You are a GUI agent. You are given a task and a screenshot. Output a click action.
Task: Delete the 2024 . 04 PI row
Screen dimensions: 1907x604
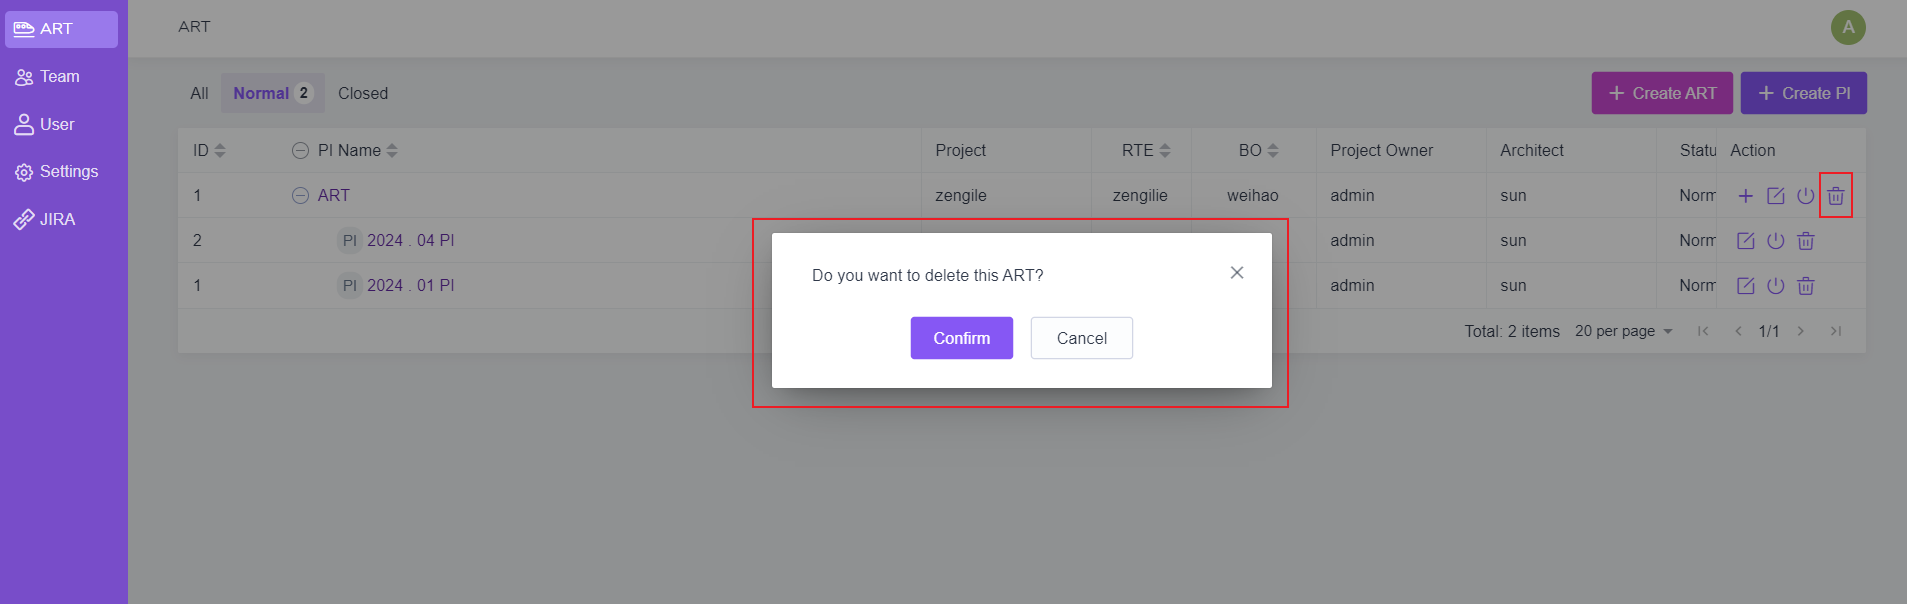coord(1805,241)
